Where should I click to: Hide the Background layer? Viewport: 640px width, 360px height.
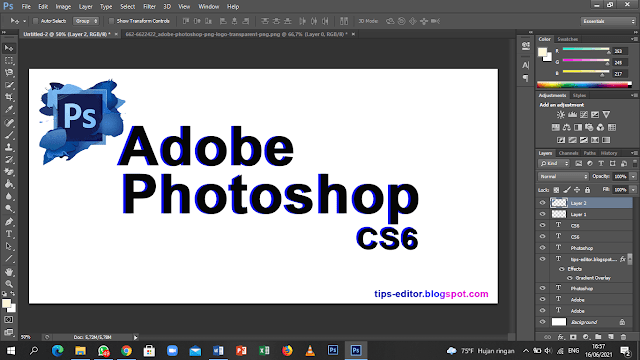click(x=542, y=322)
